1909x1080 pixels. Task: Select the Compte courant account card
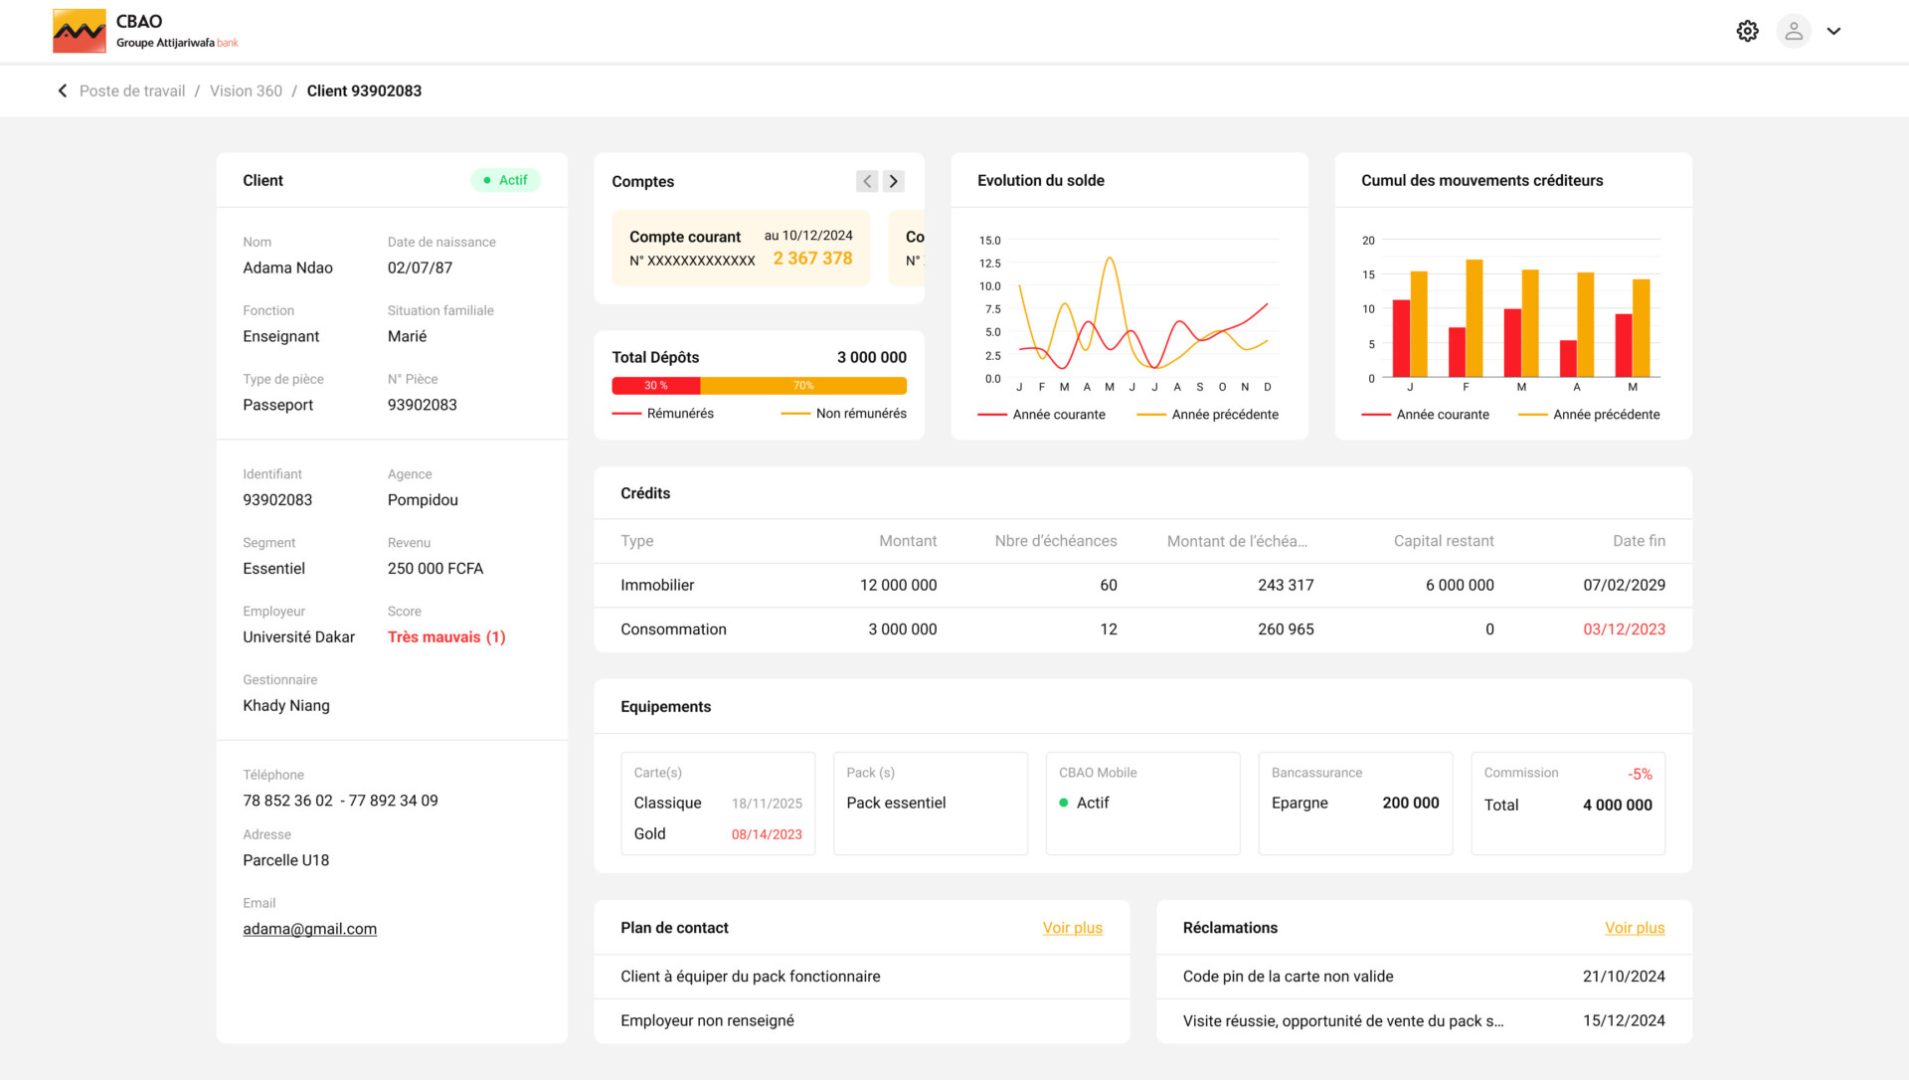(740, 248)
